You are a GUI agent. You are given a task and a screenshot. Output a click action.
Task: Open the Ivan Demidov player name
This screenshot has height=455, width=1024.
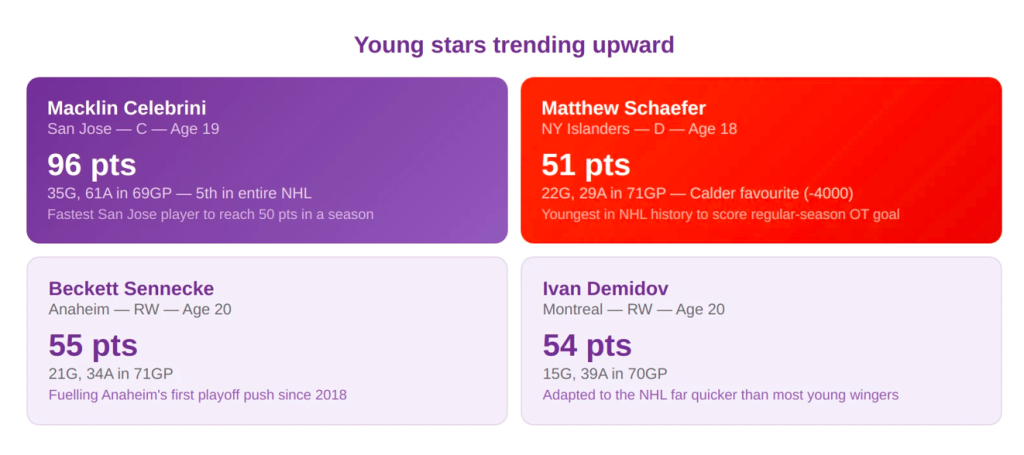pyautogui.click(x=607, y=288)
